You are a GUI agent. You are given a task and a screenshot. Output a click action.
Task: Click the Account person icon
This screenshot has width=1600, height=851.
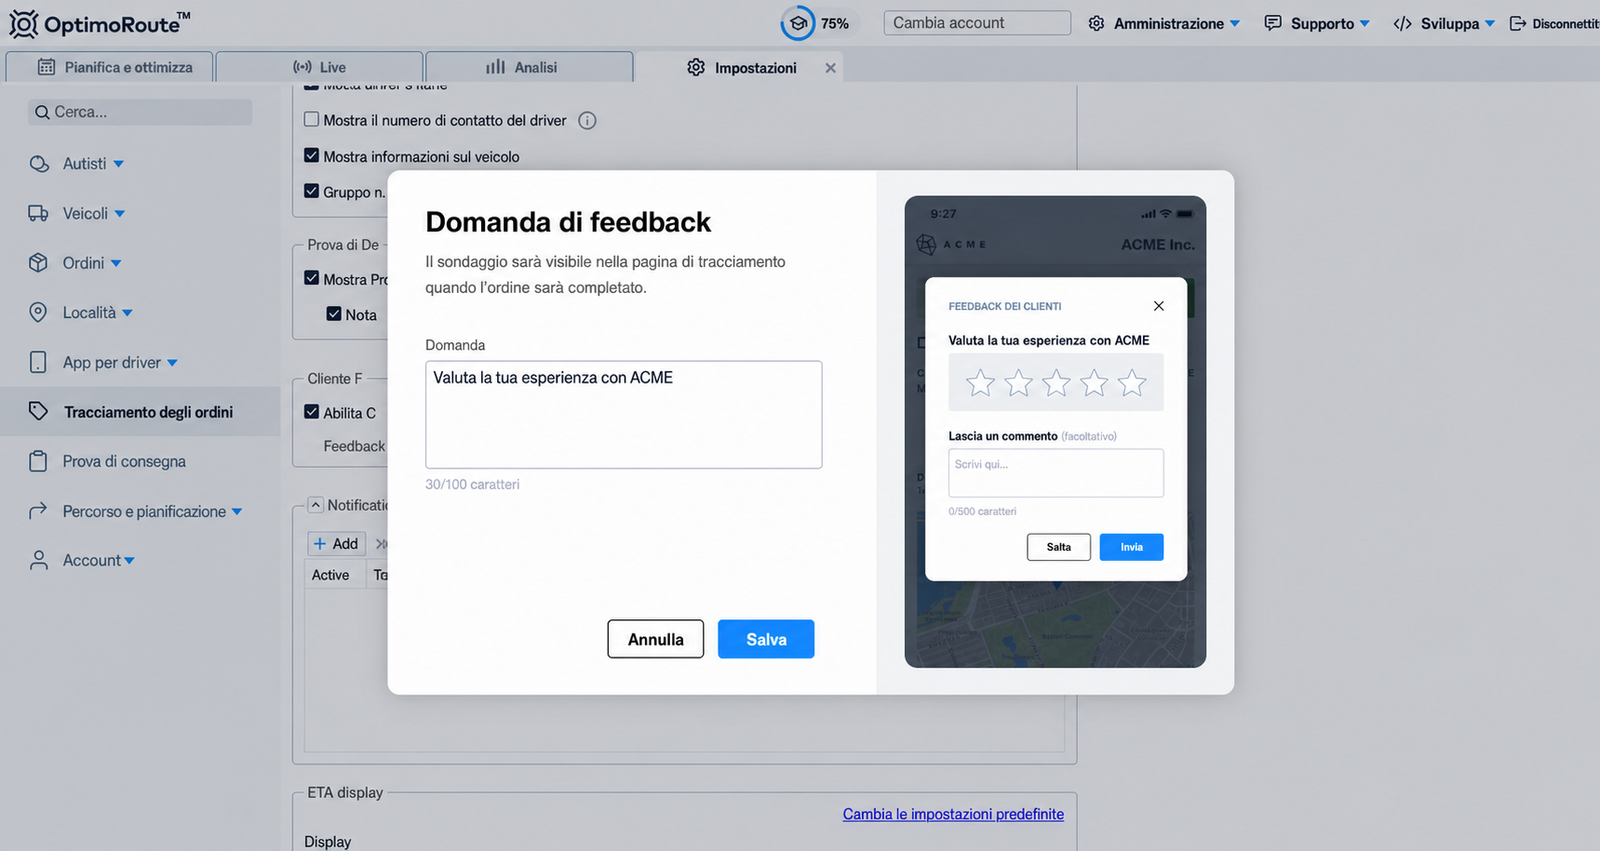(x=38, y=560)
